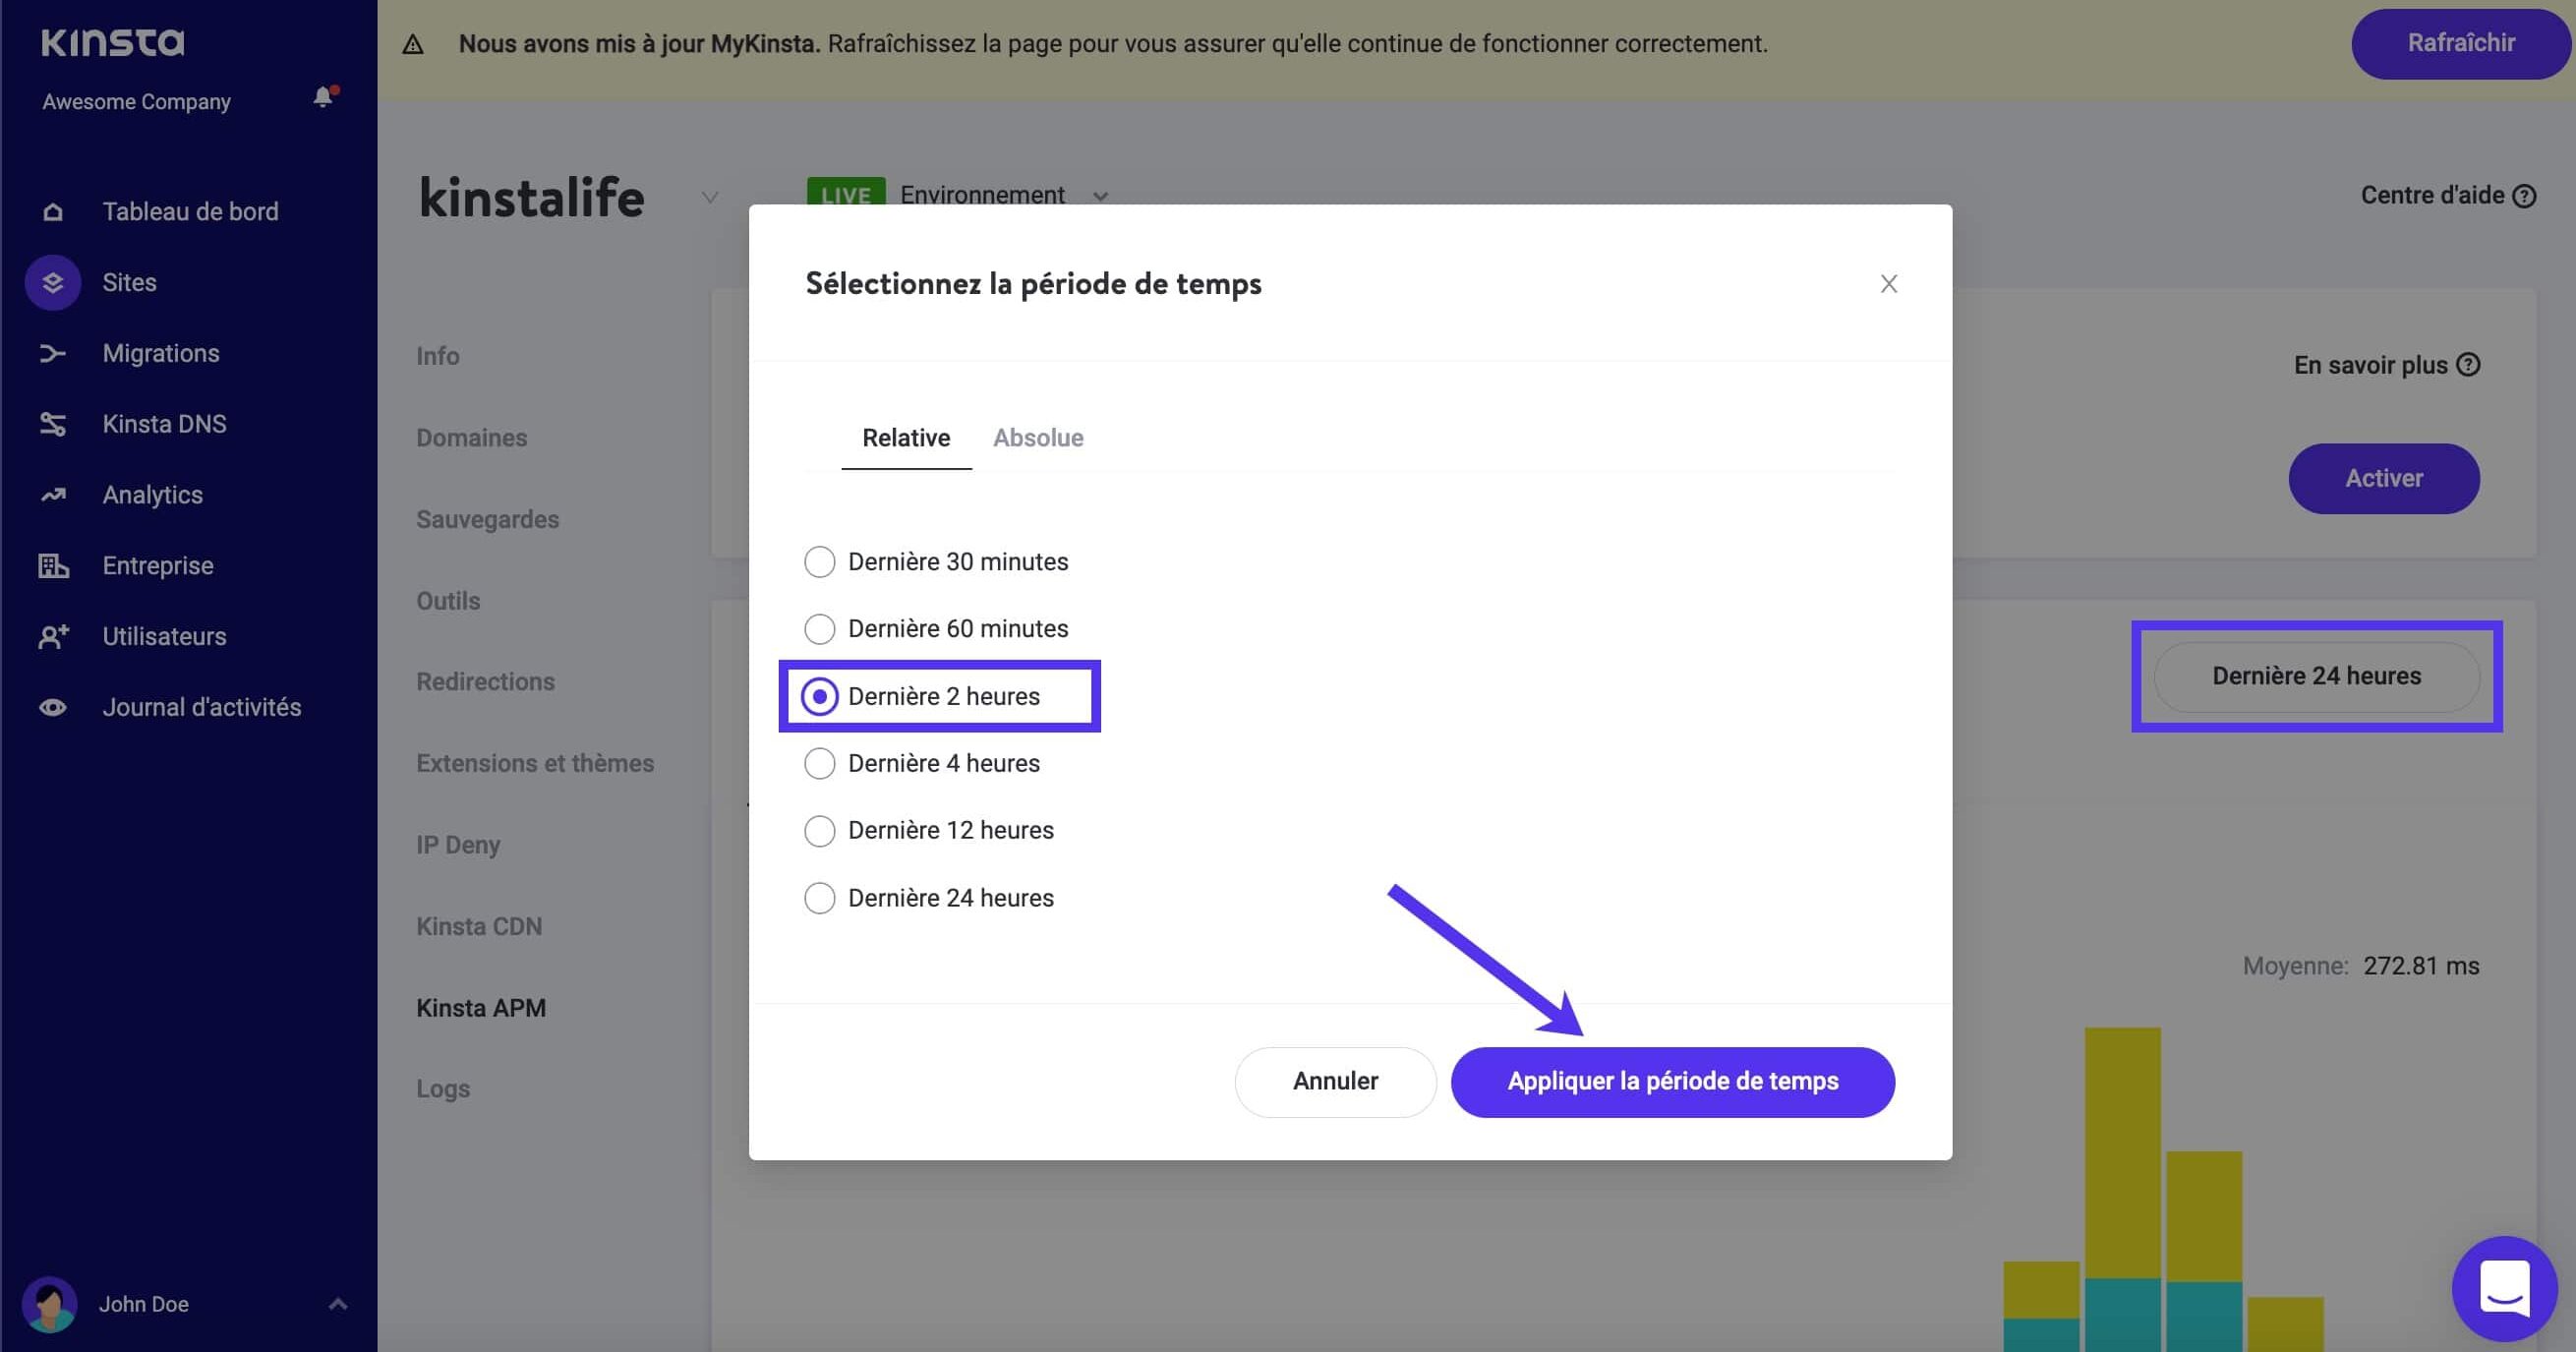Open the notifications bell
The image size is (2576, 1352).
click(323, 97)
